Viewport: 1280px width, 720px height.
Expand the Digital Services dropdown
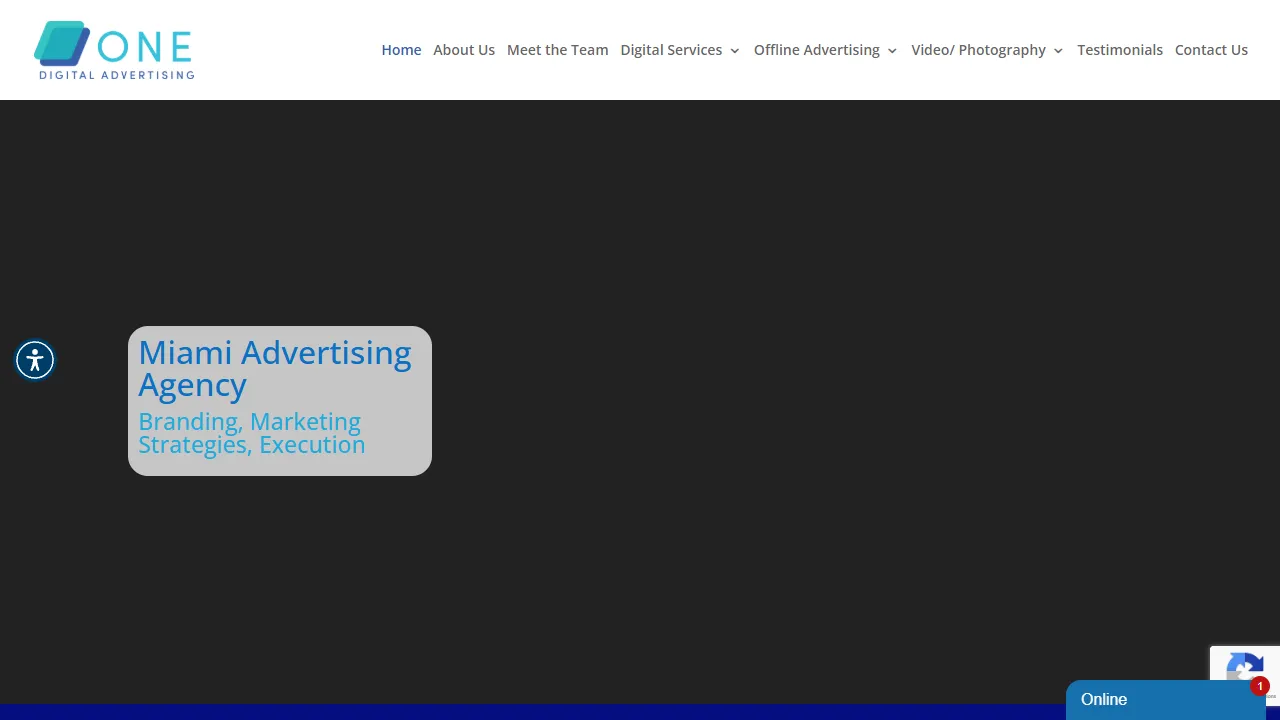coord(671,50)
